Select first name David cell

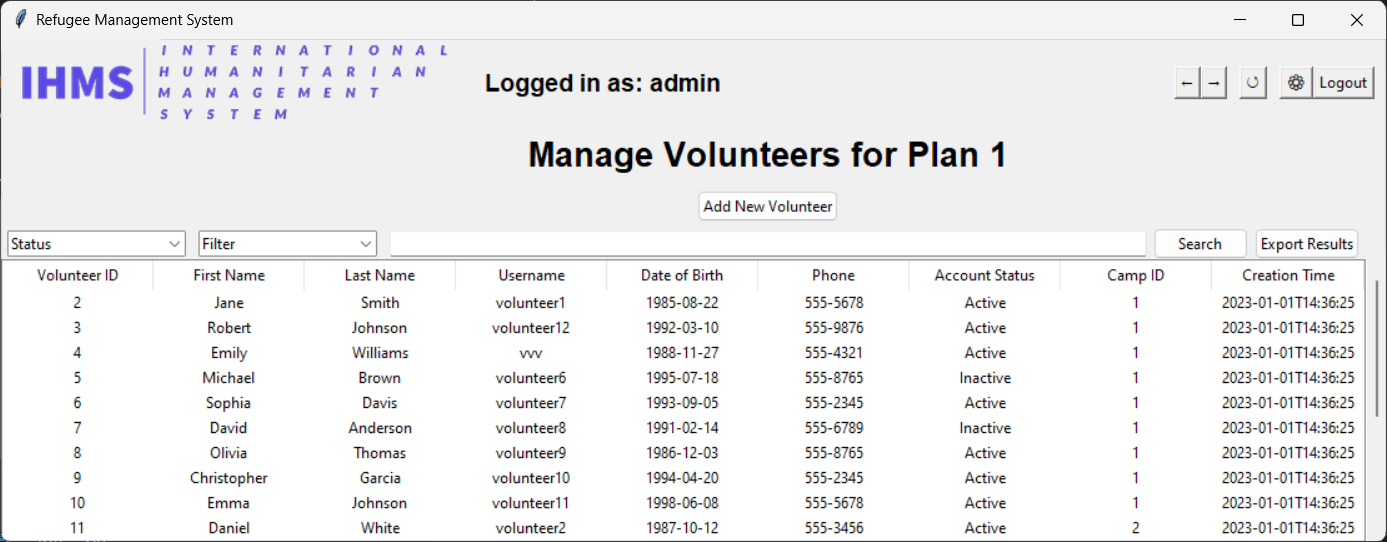coord(229,428)
